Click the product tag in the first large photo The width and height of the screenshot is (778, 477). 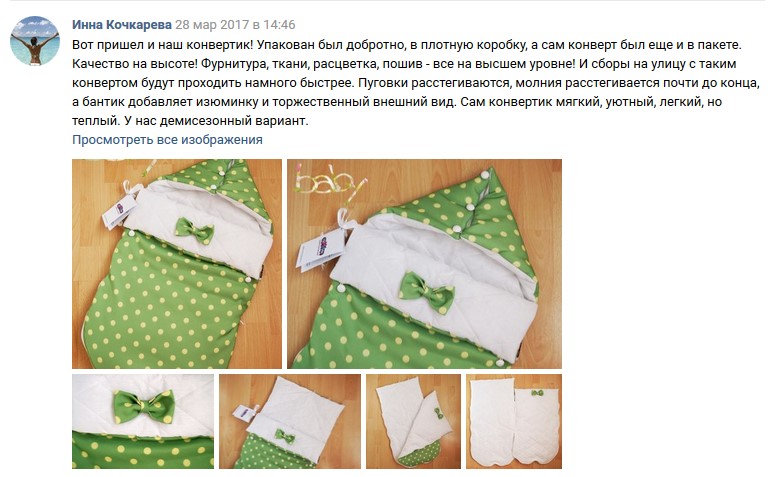pos(119,210)
